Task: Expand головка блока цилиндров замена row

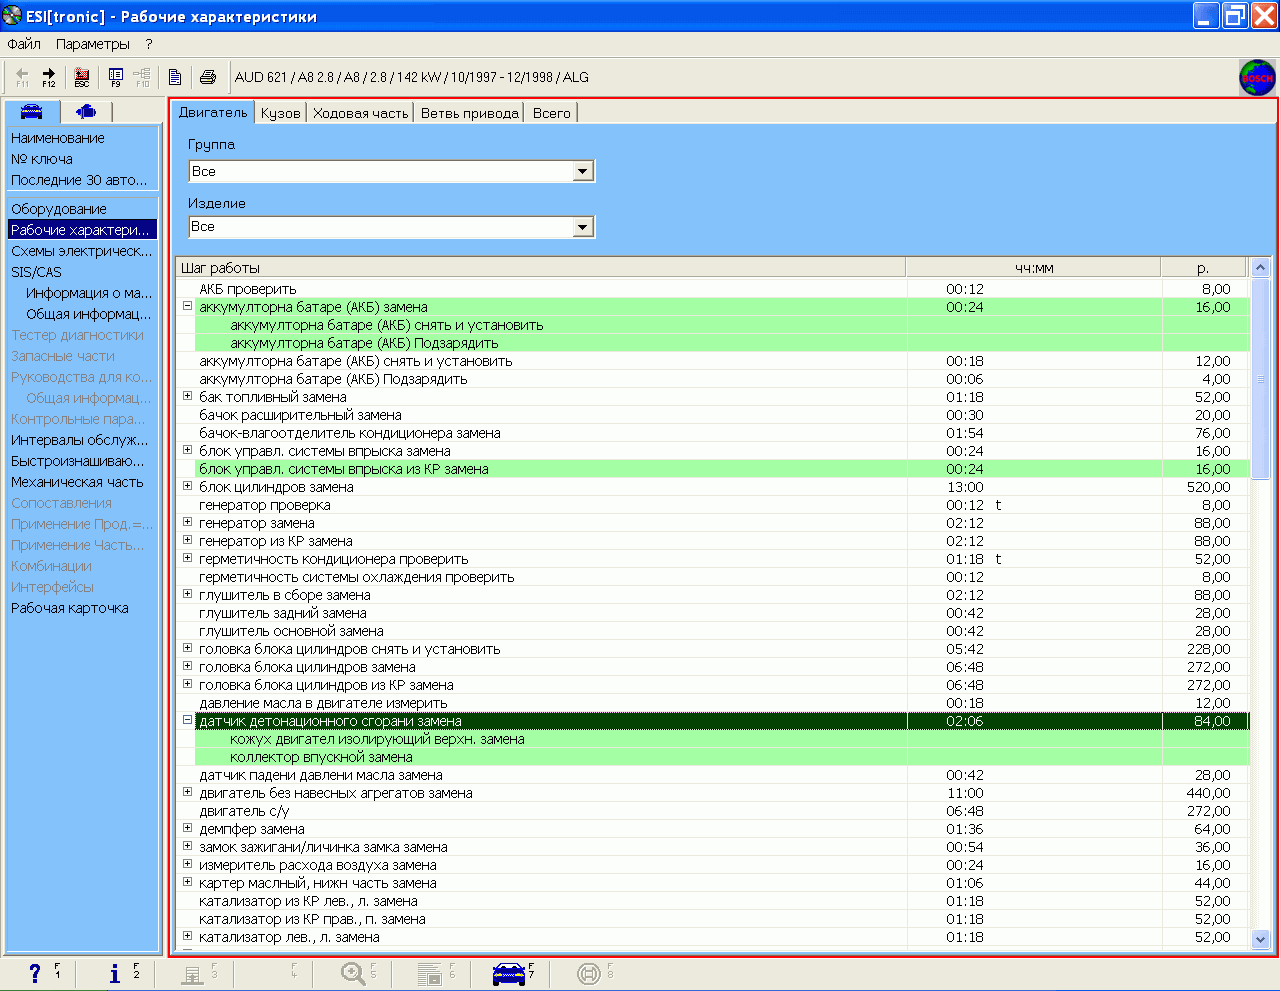Action: tap(187, 666)
